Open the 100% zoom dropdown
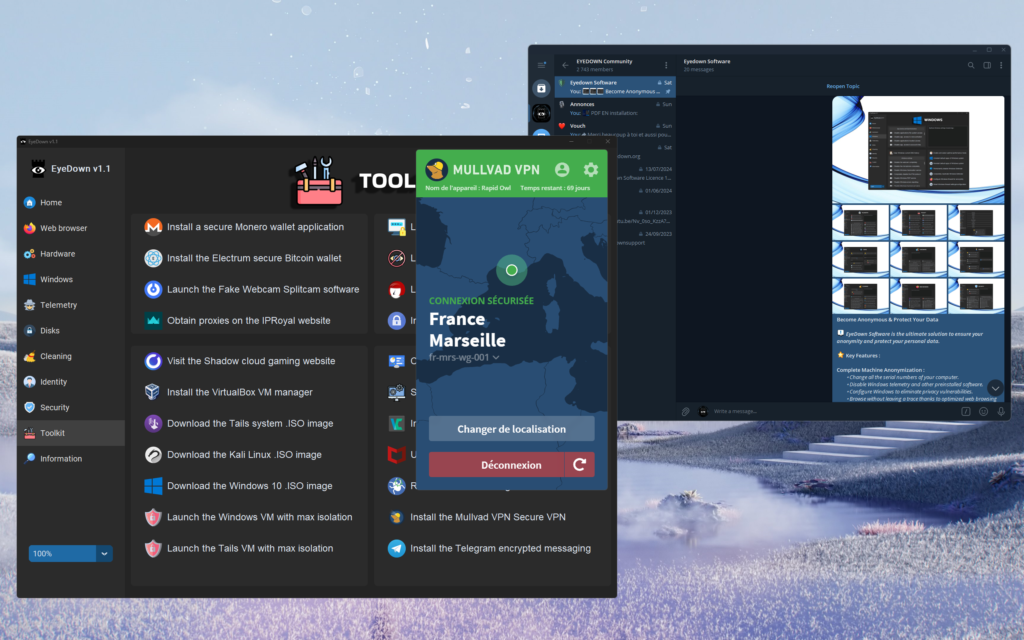Screen dimensions: 1024x640 point(104,553)
